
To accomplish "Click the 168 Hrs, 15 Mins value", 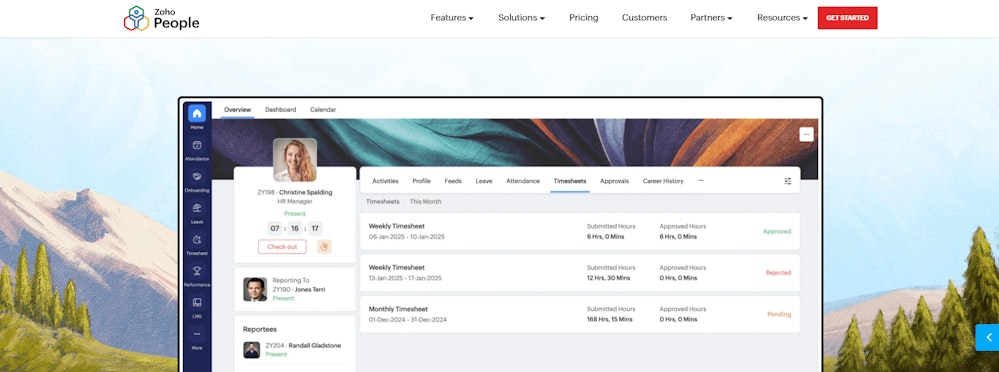I will (x=610, y=319).
